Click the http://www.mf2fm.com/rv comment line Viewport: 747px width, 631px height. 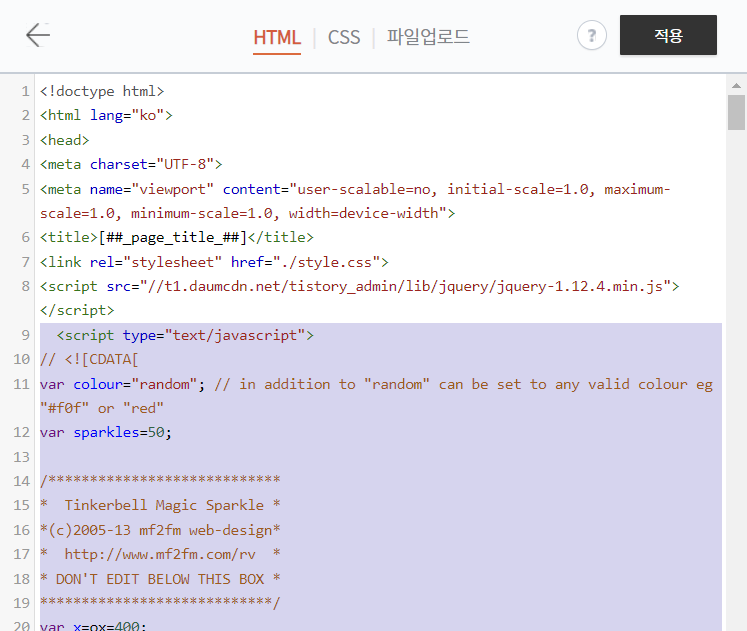(x=160, y=554)
